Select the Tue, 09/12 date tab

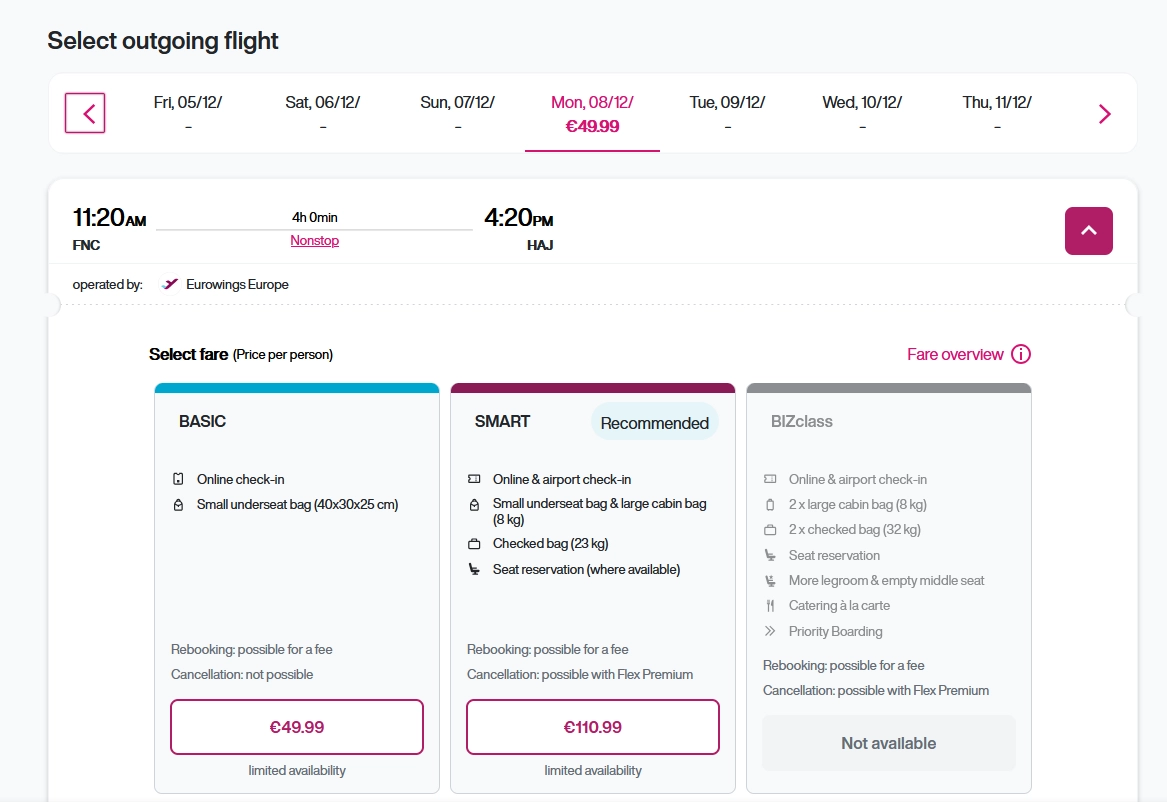click(x=727, y=113)
